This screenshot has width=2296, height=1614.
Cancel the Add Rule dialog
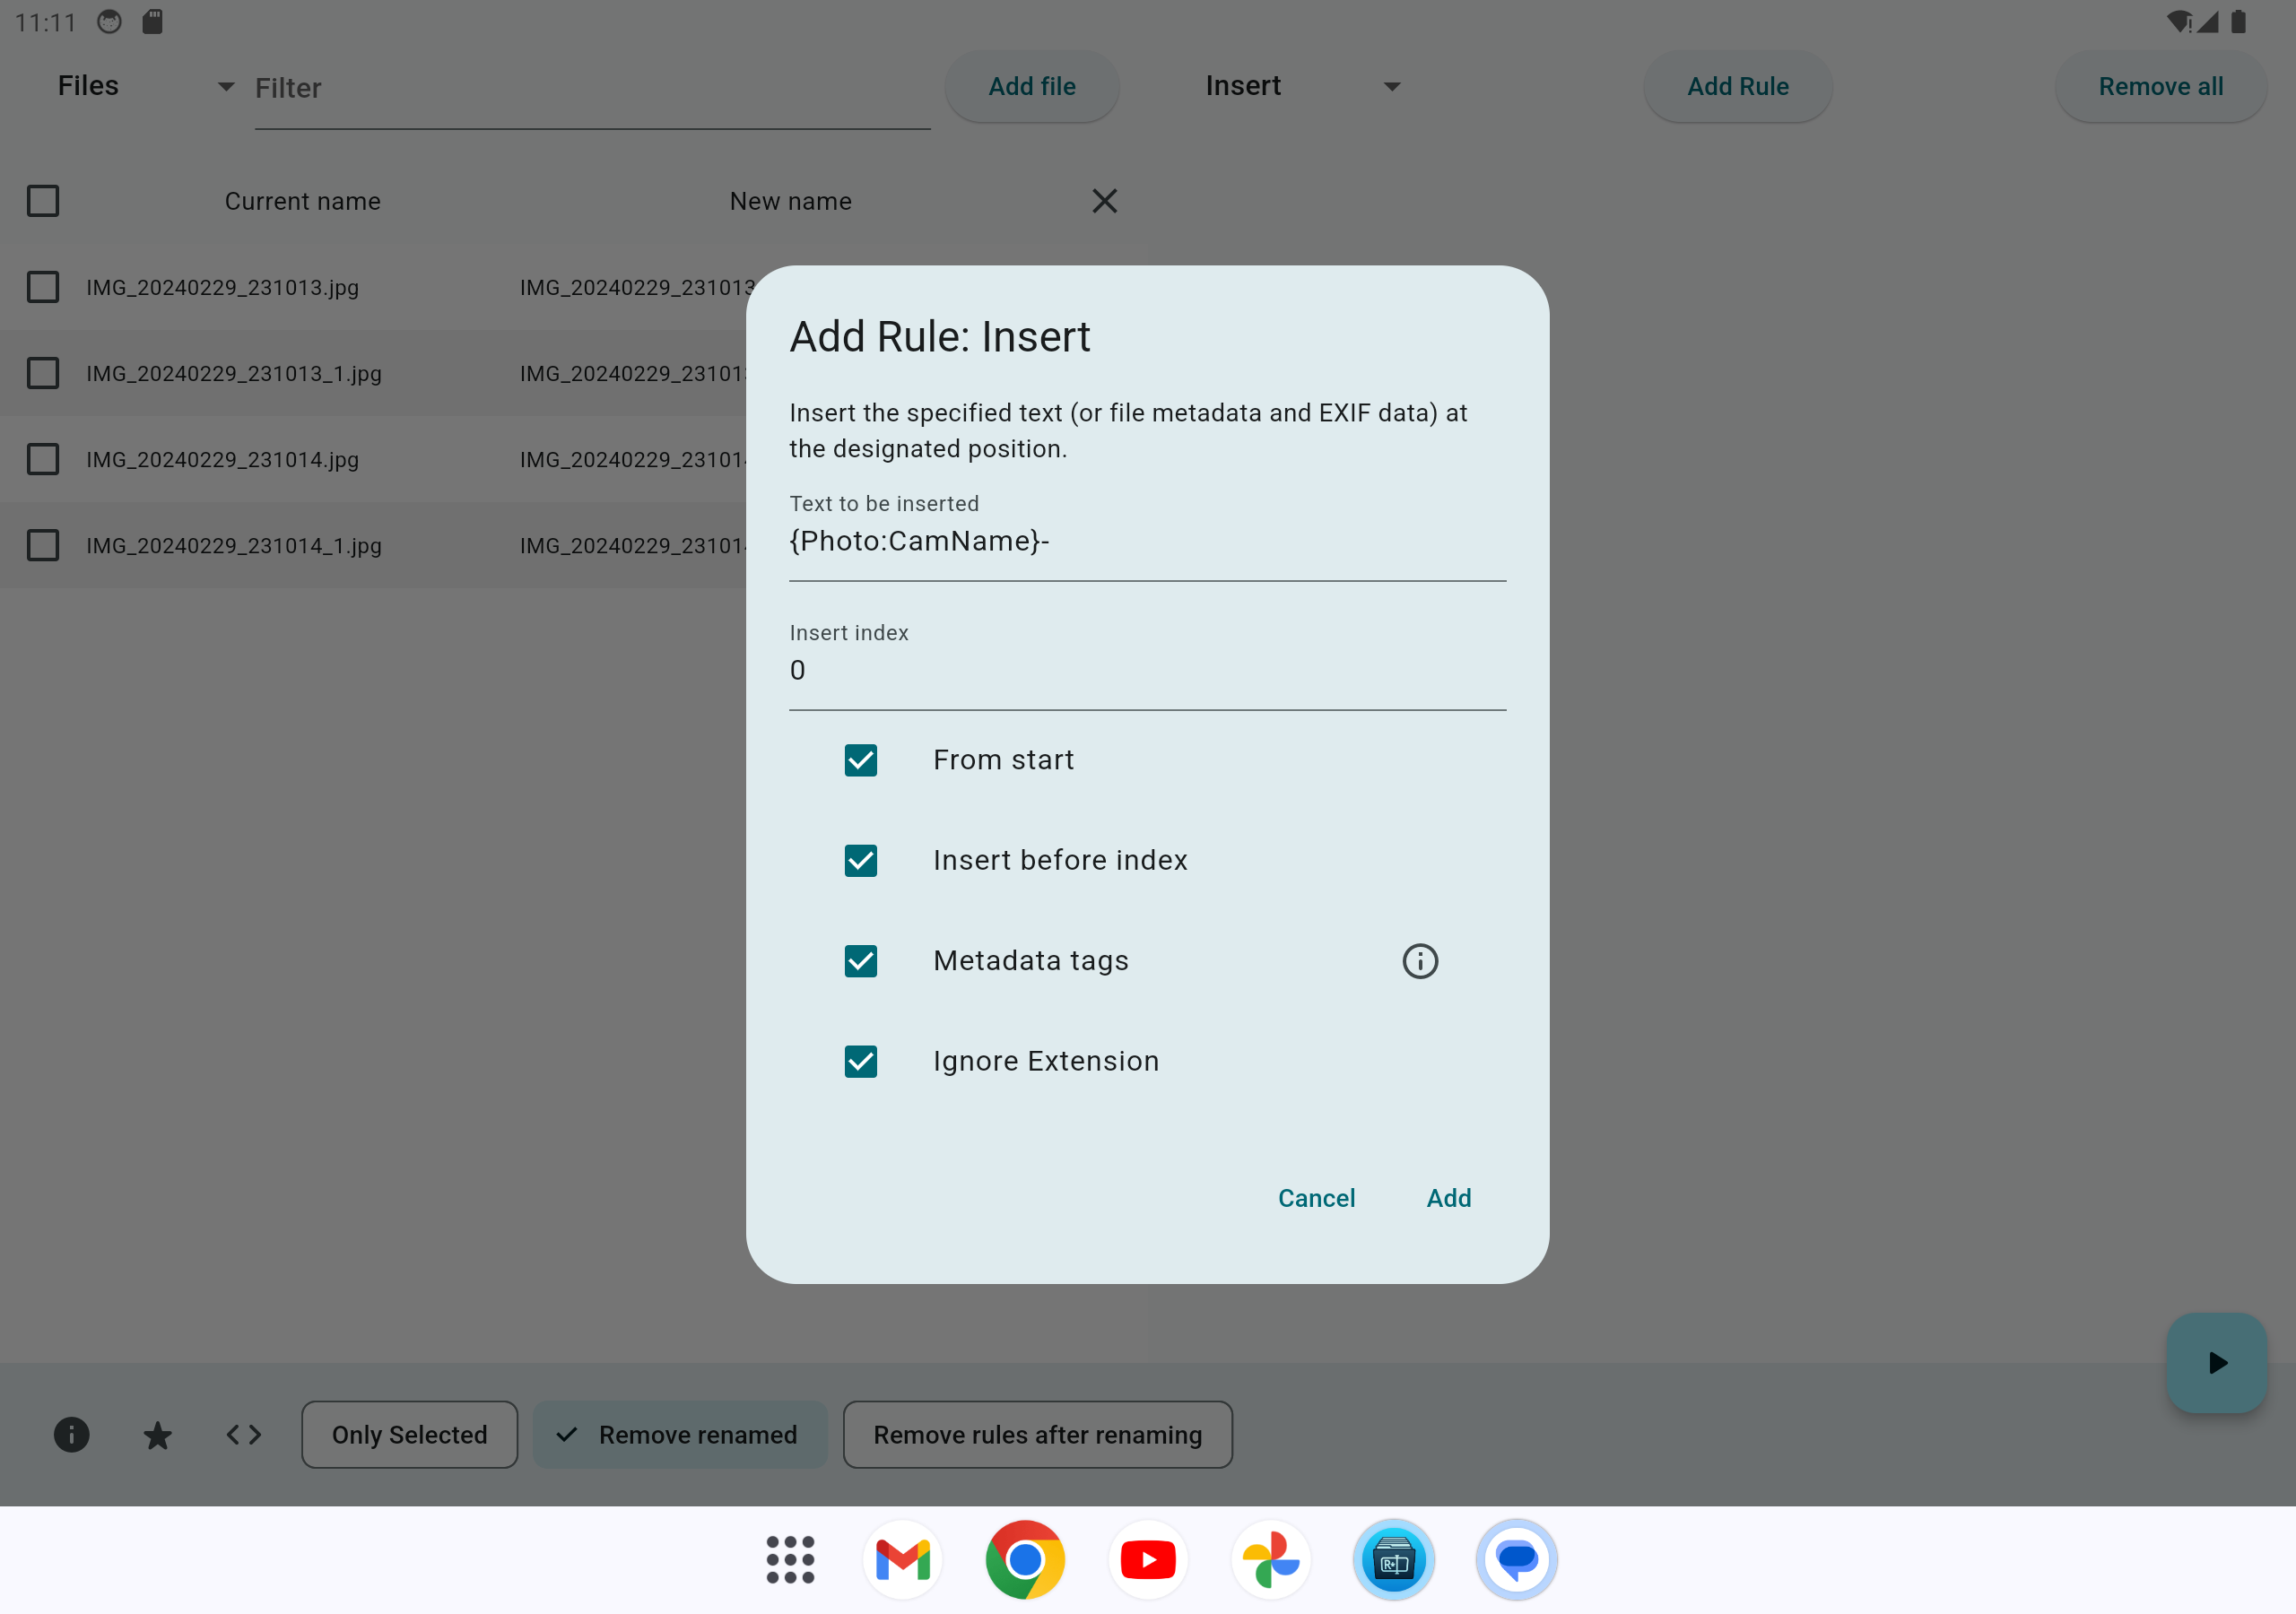click(x=1315, y=1198)
